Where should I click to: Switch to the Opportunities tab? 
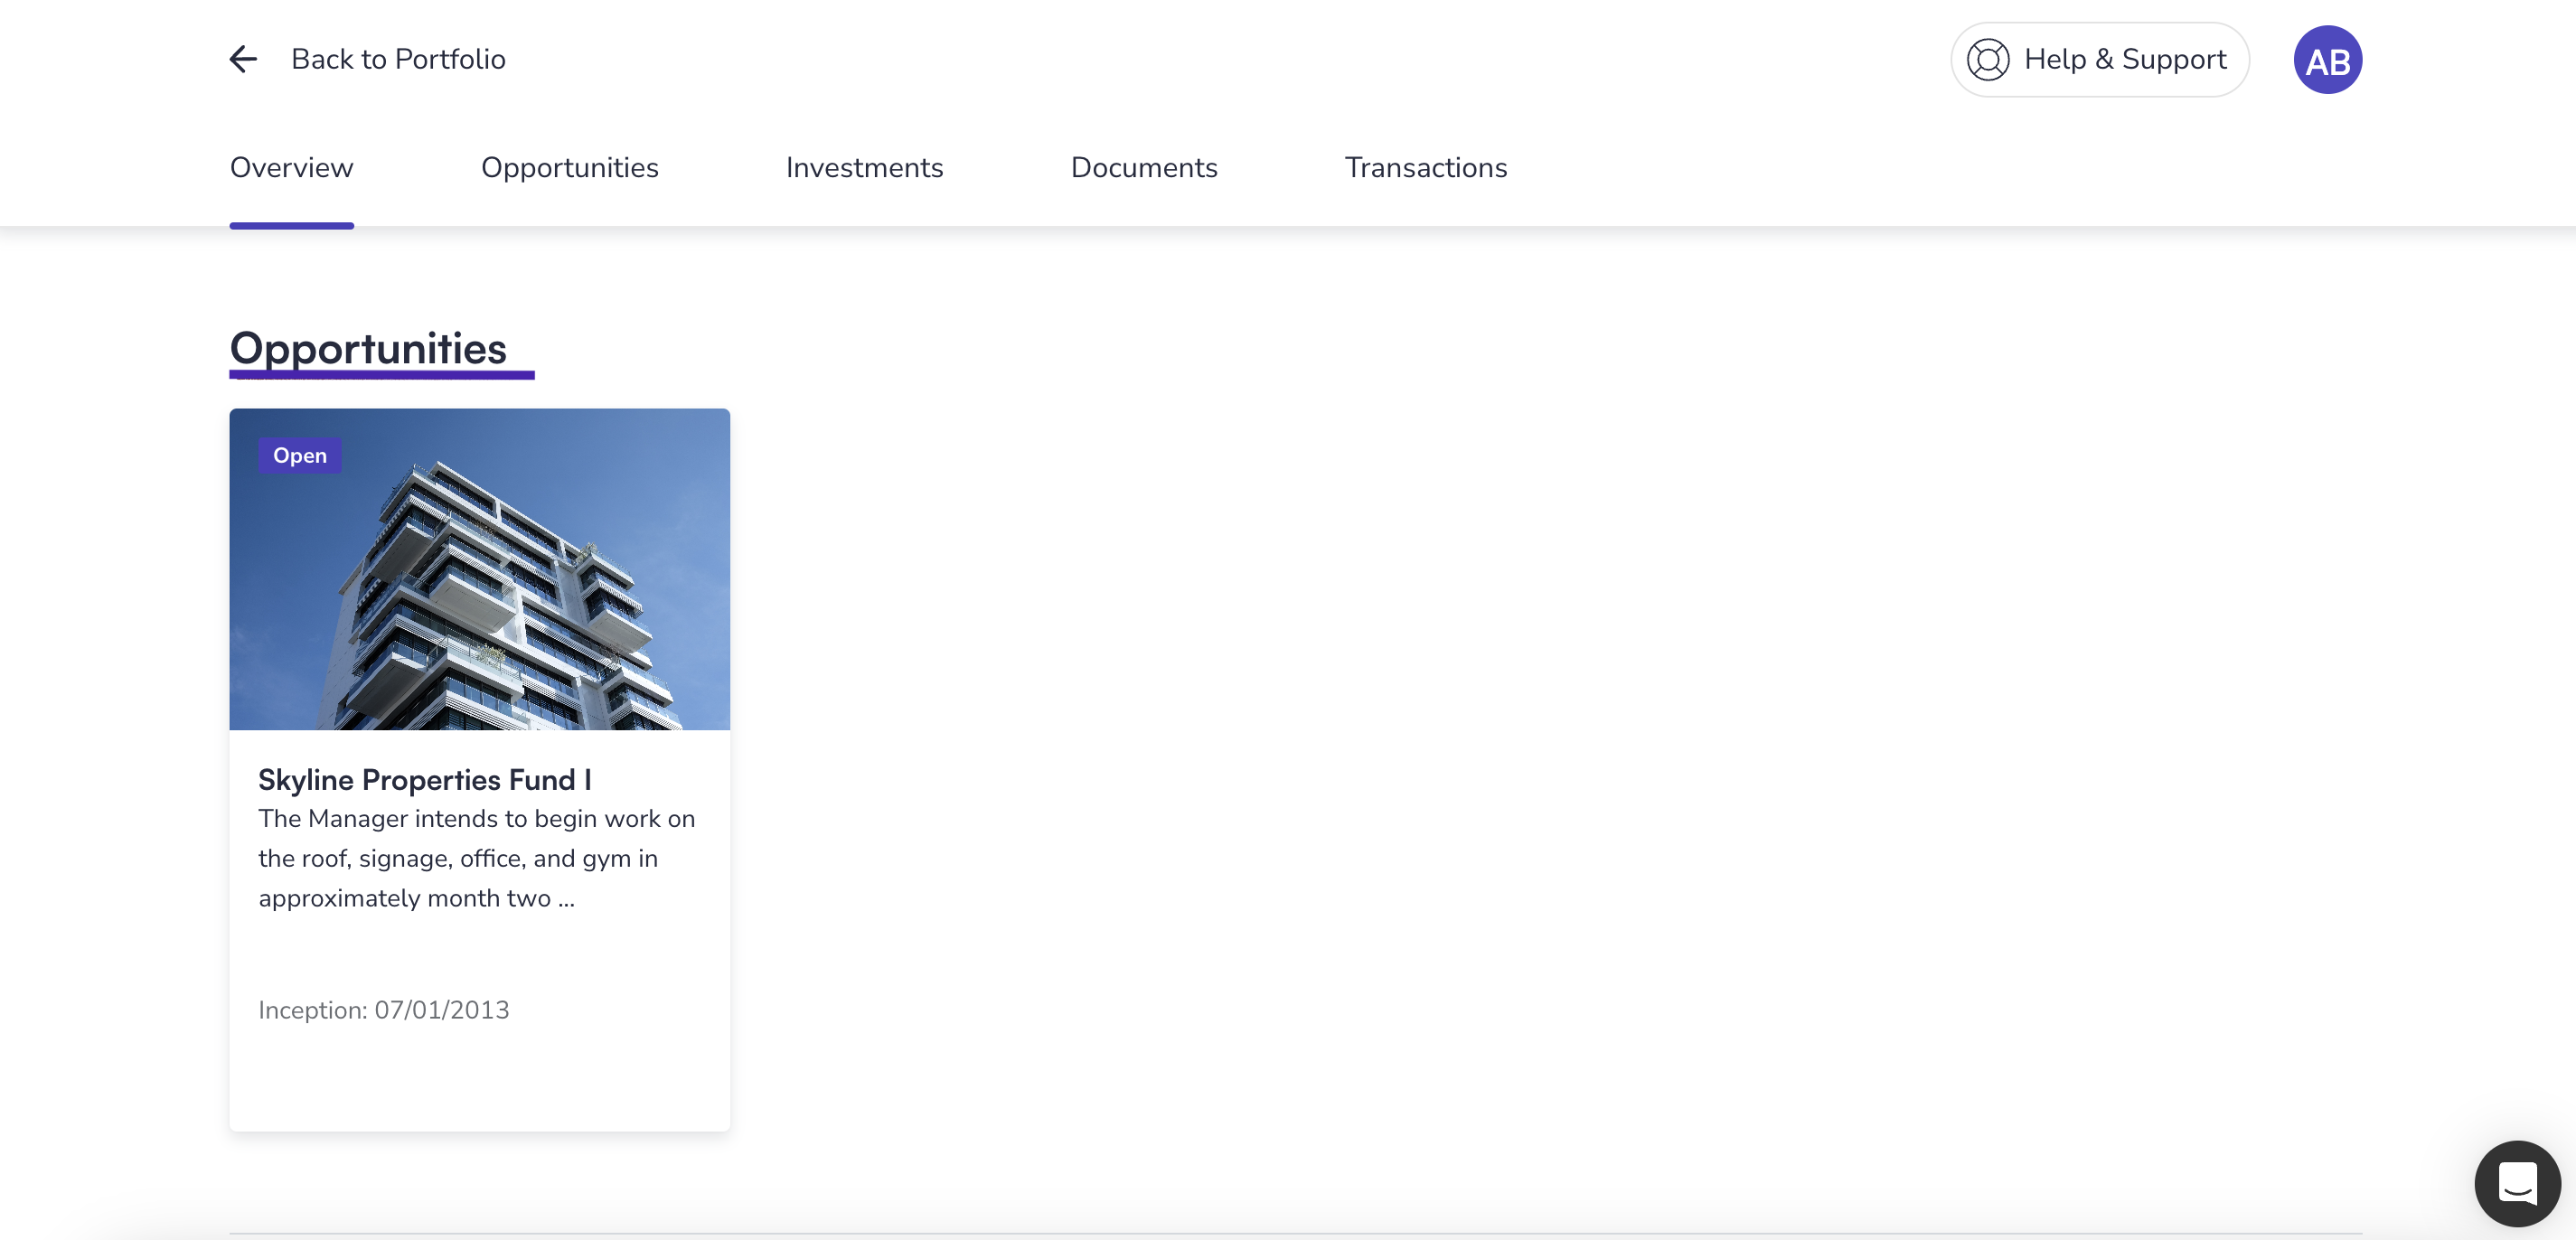(570, 167)
